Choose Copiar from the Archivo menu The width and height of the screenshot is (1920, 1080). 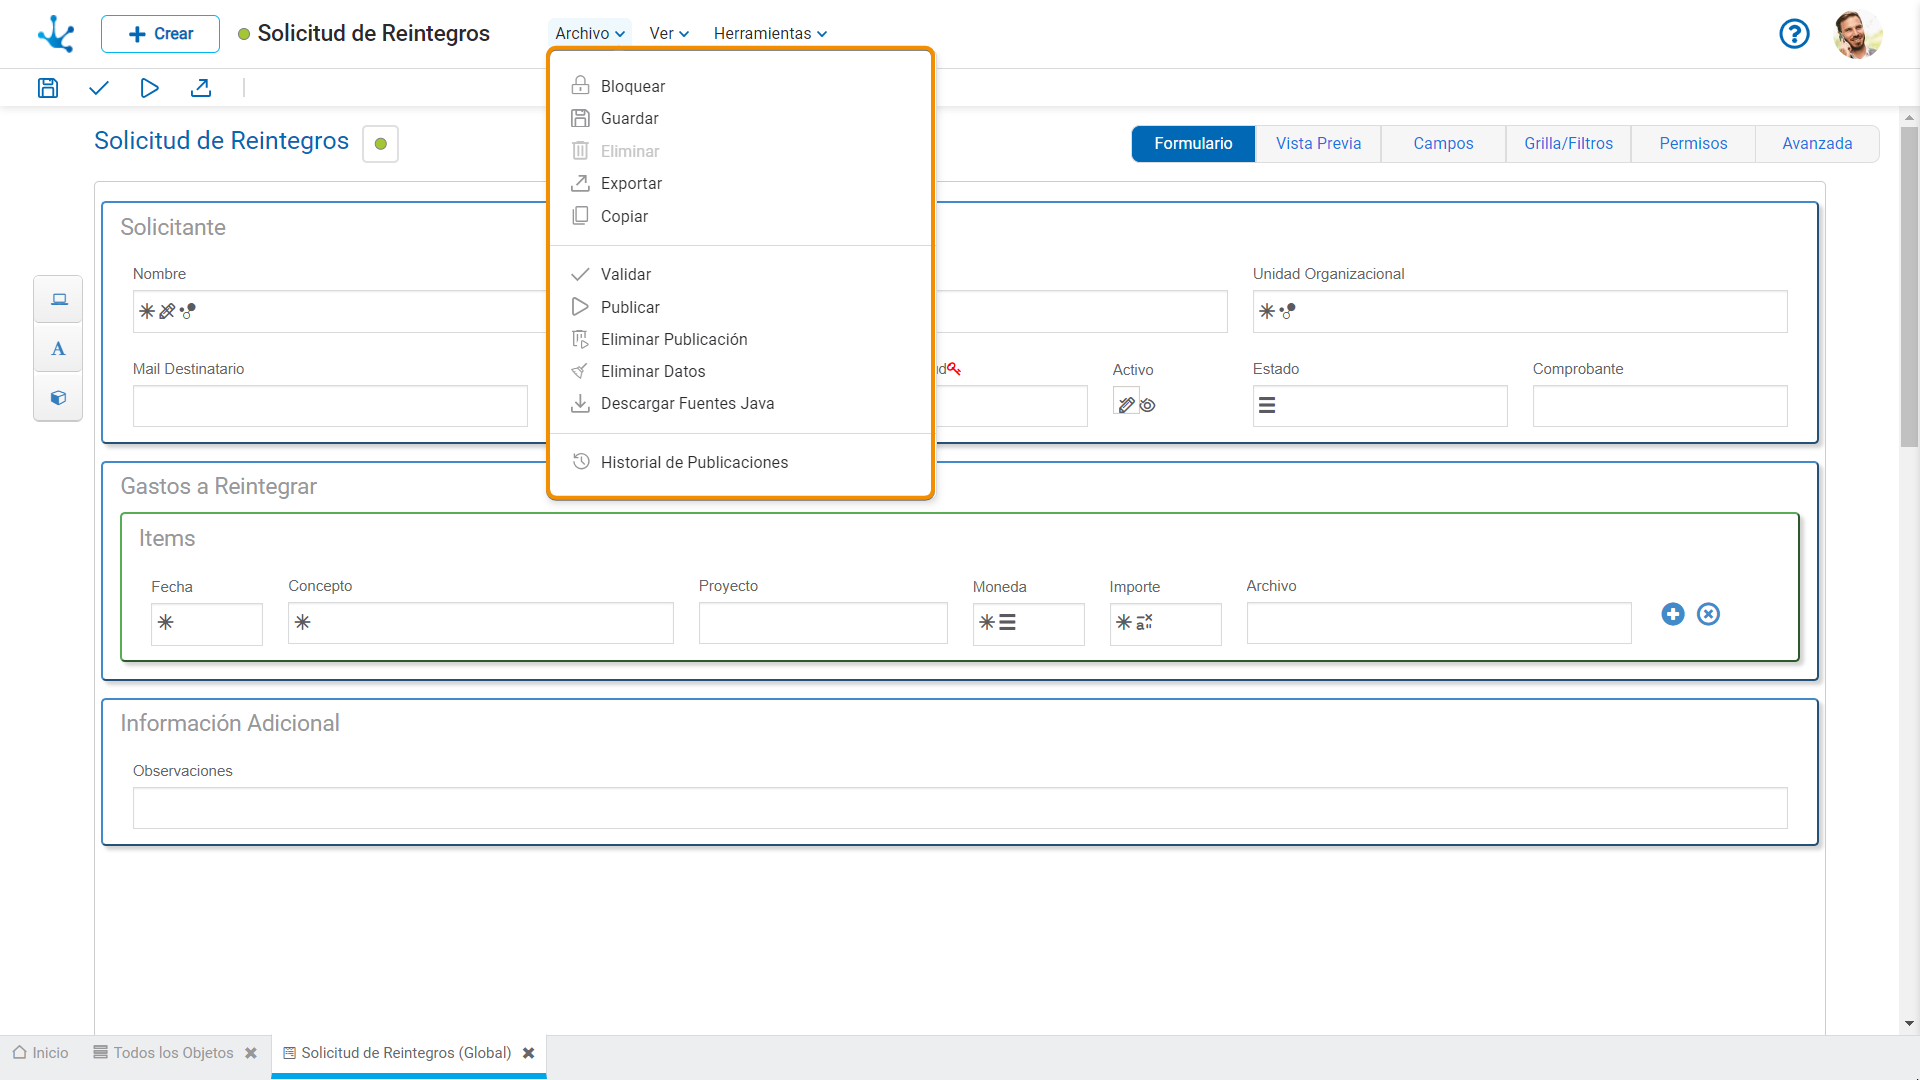point(740,216)
